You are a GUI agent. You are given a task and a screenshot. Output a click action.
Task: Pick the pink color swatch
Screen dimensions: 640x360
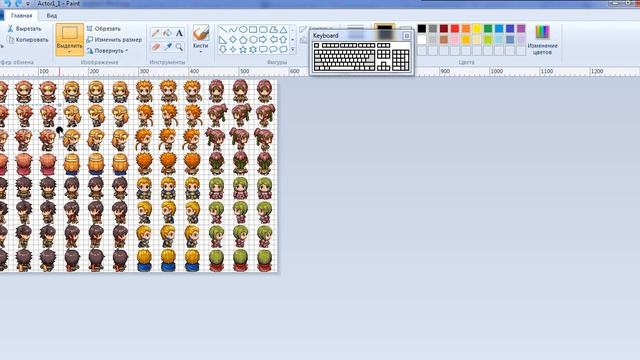click(x=455, y=40)
